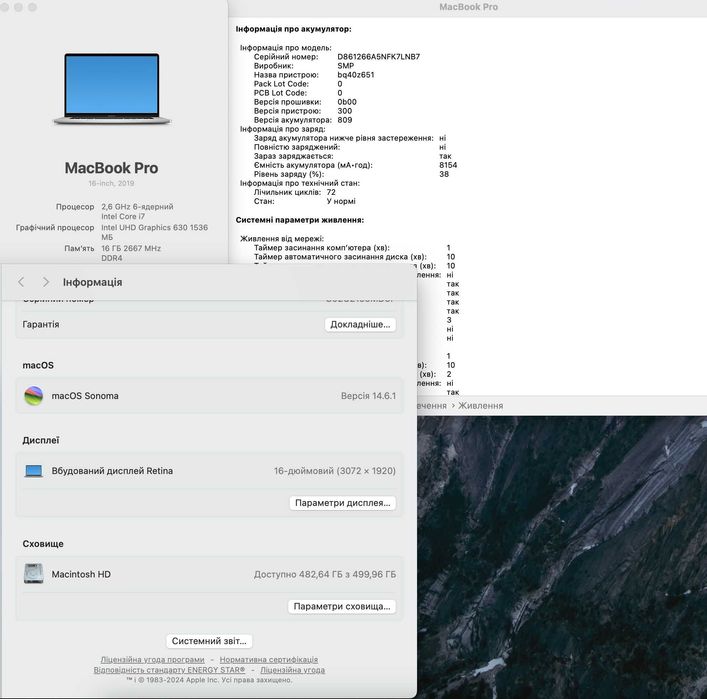Click the Apple copyright notice text
Screen dimensions: 707x699
[209, 680]
